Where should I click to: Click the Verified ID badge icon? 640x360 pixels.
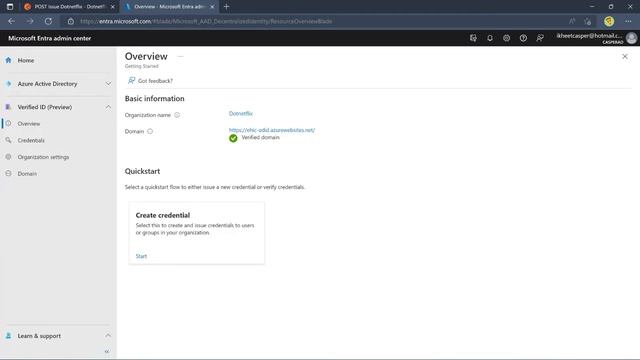8,107
